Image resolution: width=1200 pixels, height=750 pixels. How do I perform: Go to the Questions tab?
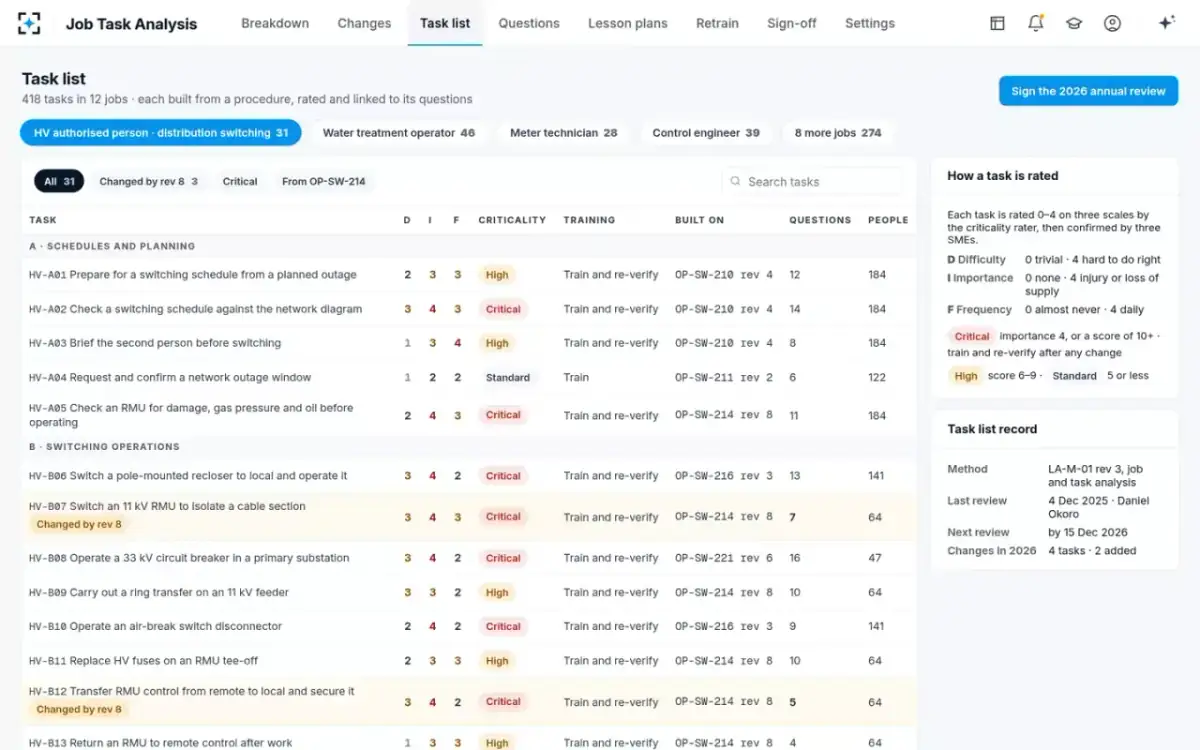pos(529,23)
